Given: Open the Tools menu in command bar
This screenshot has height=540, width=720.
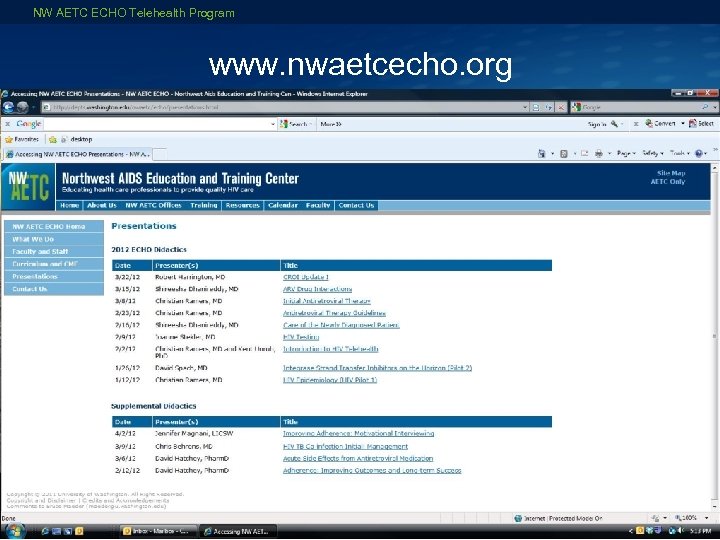Looking at the screenshot, I should point(680,153).
